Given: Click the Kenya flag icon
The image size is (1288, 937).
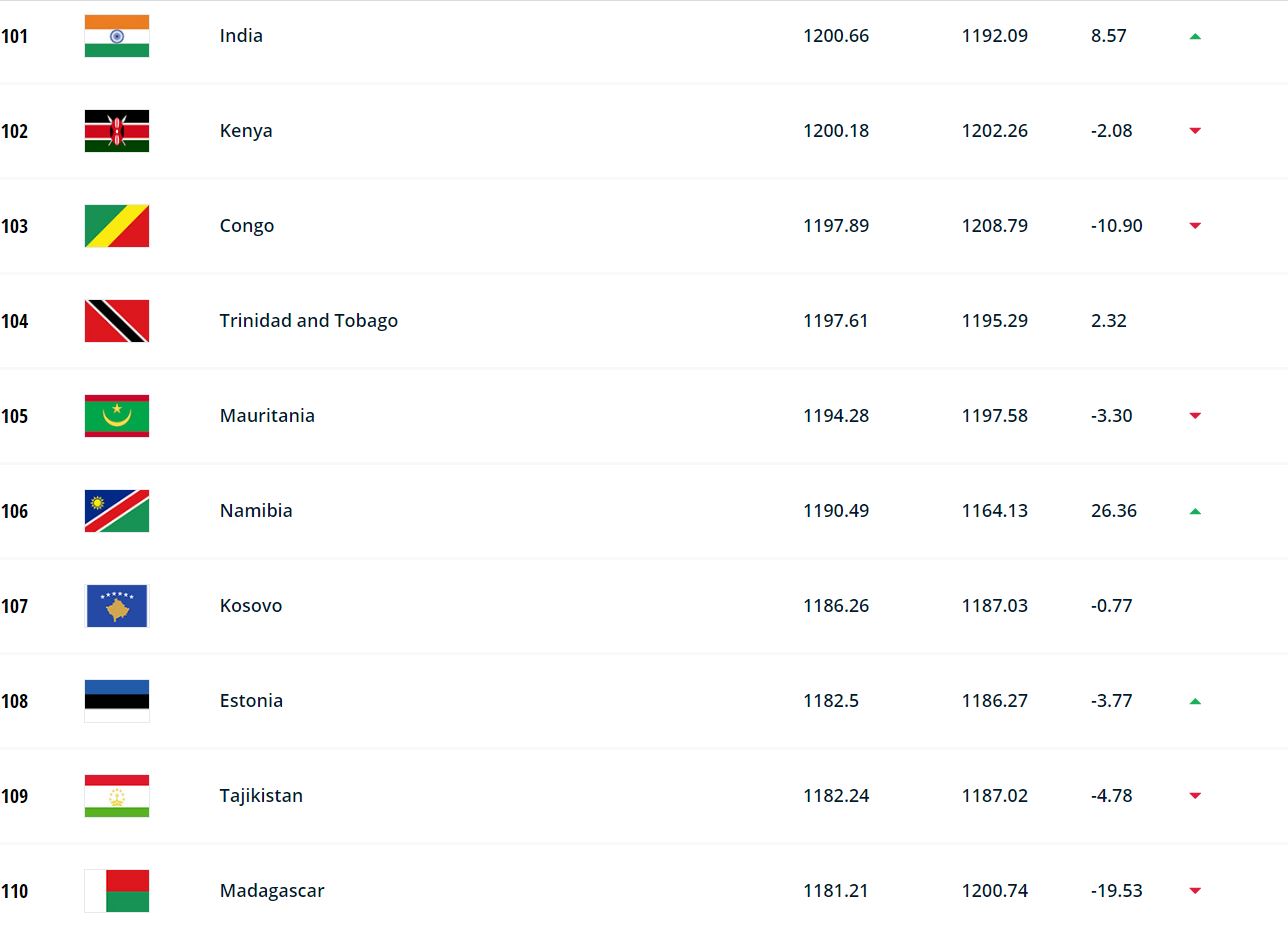Looking at the screenshot, I should [x=117, y=131].
